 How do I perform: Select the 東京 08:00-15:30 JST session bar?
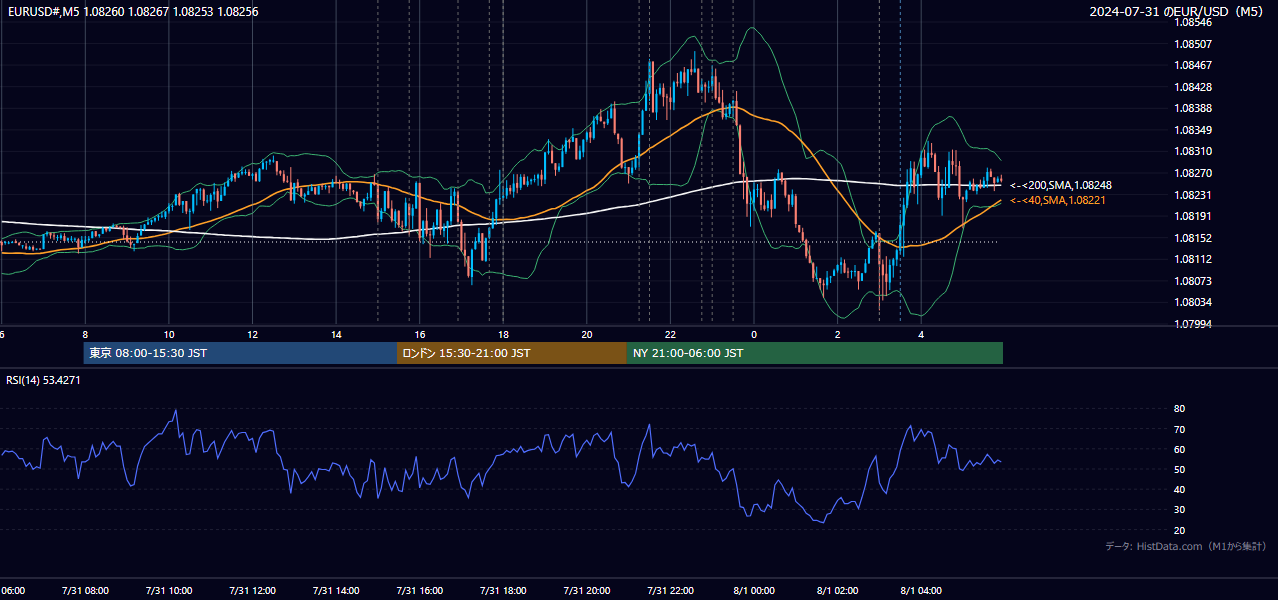pyautogui.click(x=240, y=353)
